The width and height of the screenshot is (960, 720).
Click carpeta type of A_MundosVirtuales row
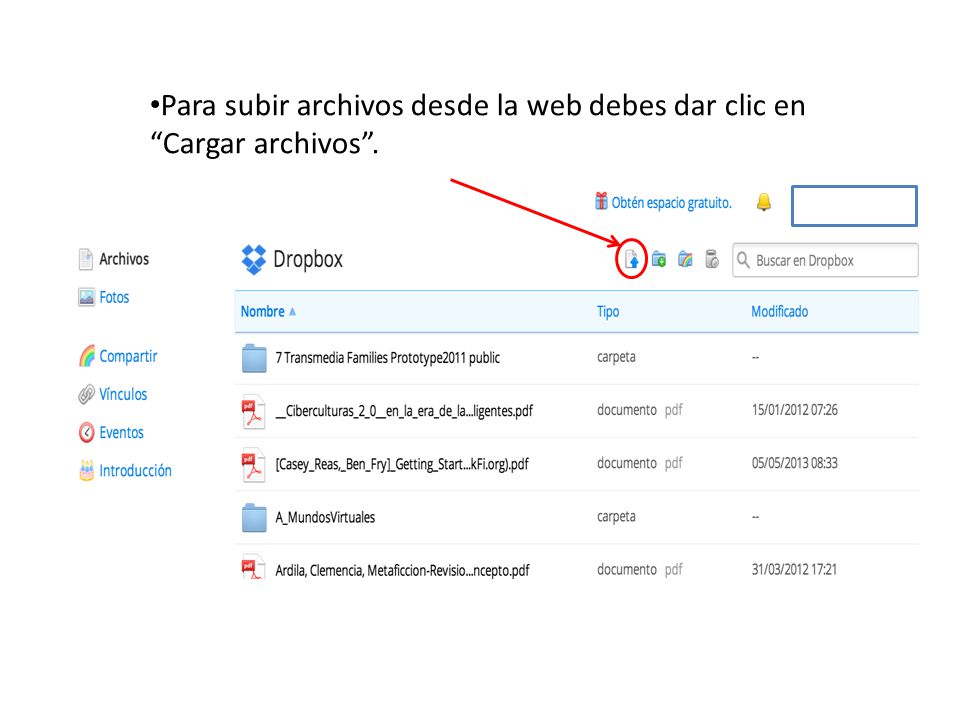pyautogui.click(x=616, y=517)
